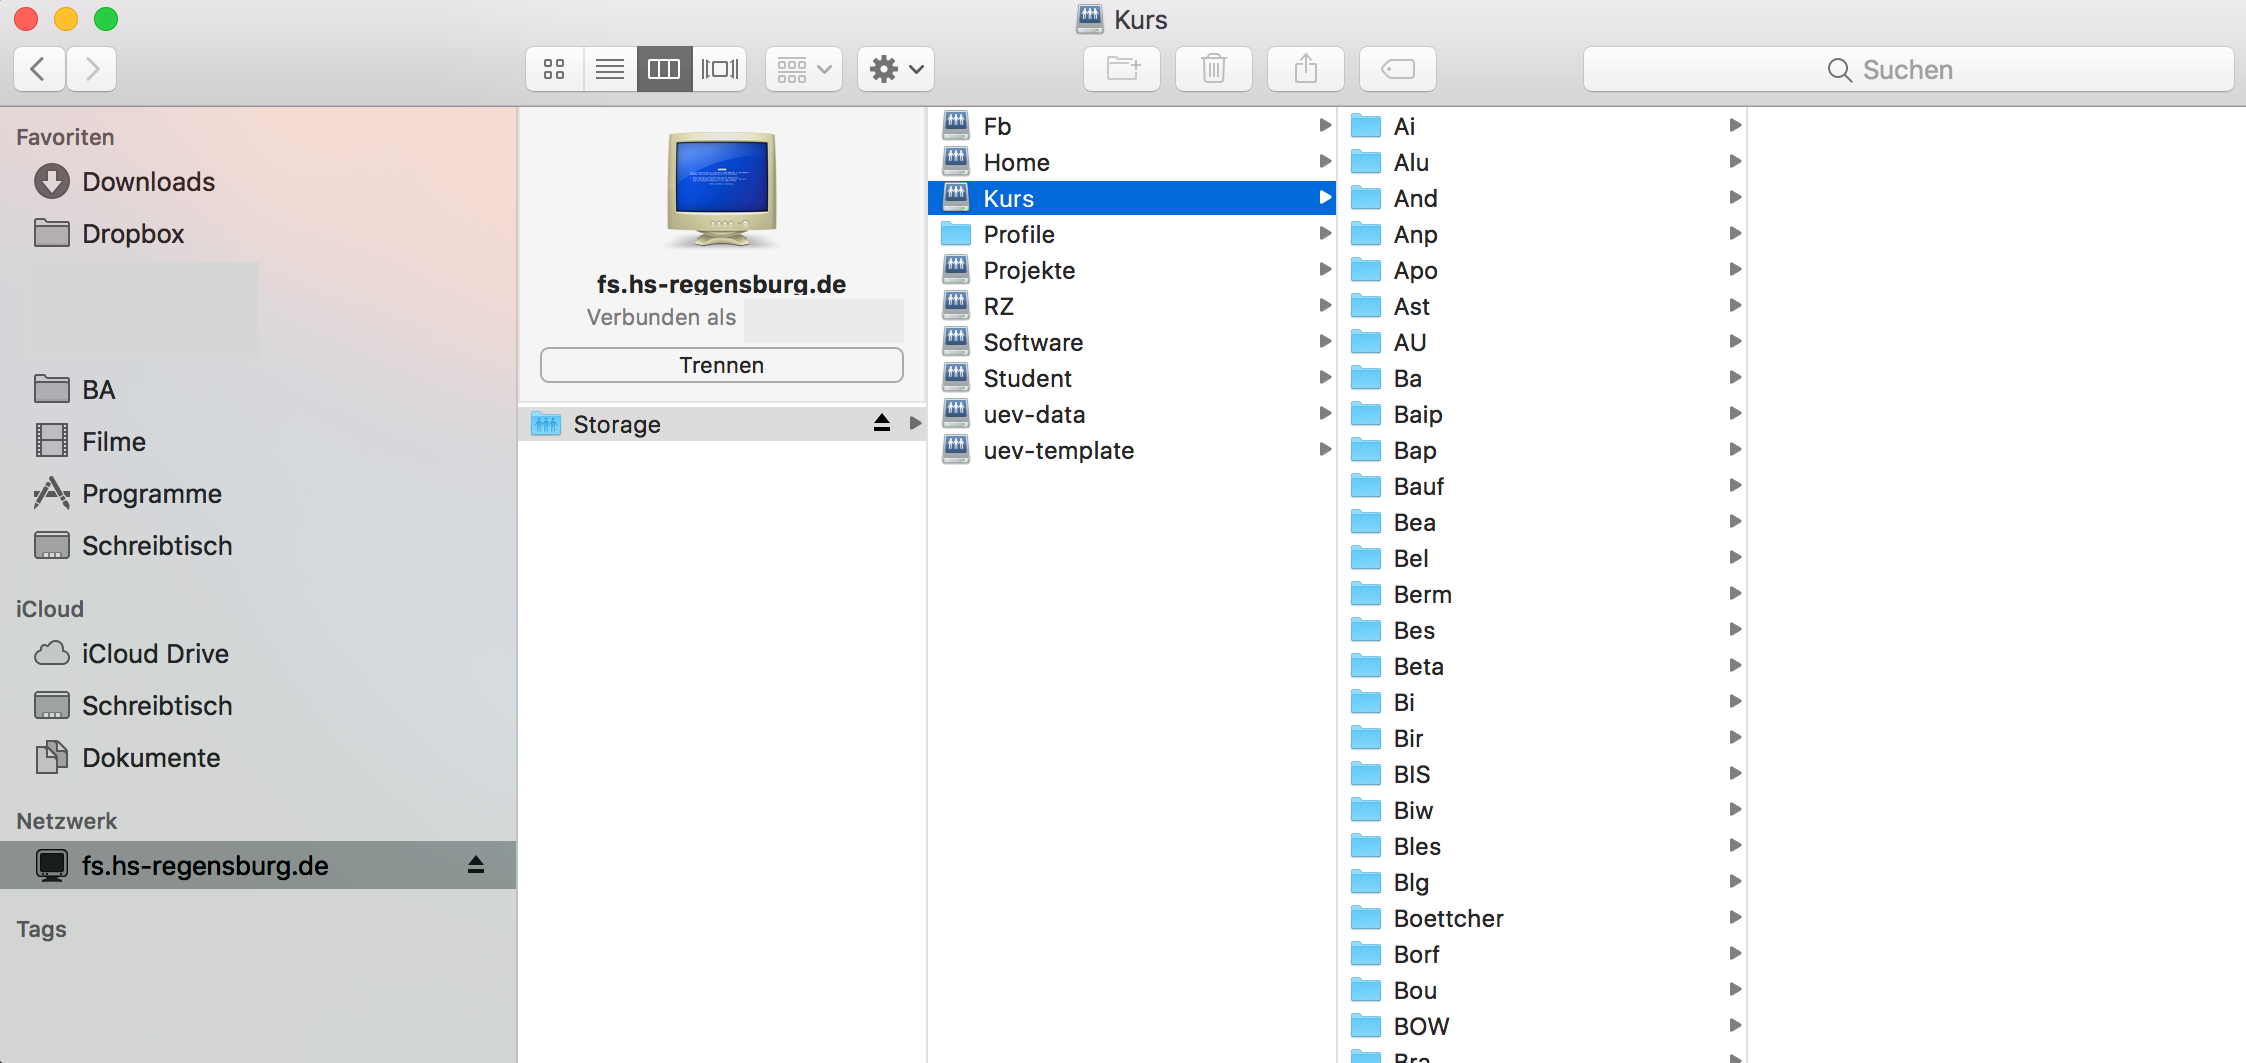2246x1063 pixels.
Task: Eject fs.hs-regensburg.de in the sidebar
Action: (476, 865)
